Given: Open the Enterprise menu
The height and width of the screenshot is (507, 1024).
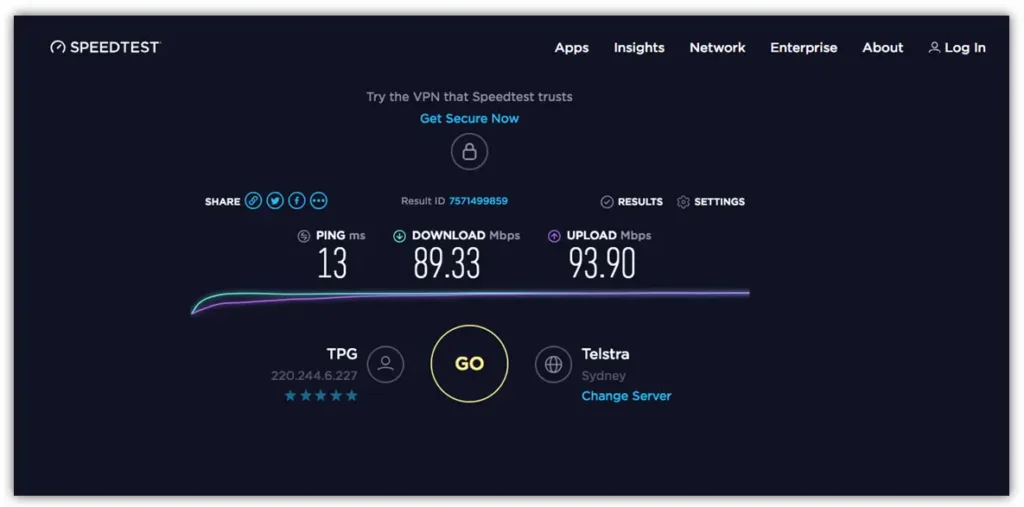Looking at the screenshot, I should pos(803,48).
